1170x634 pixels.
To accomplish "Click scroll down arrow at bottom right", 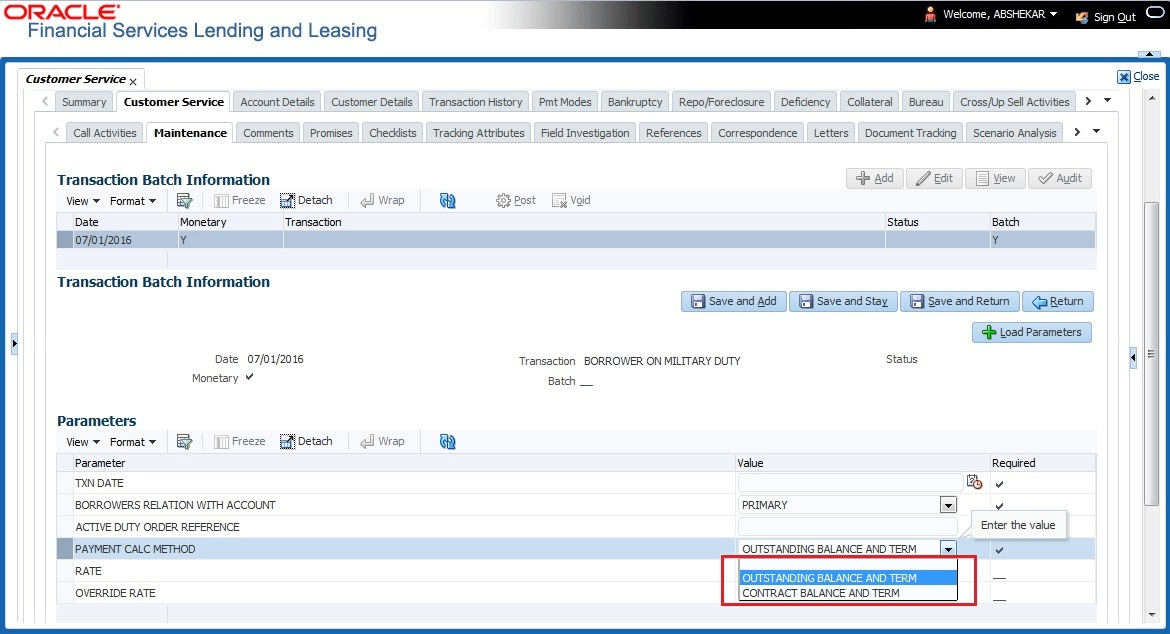I will 1150,615.
